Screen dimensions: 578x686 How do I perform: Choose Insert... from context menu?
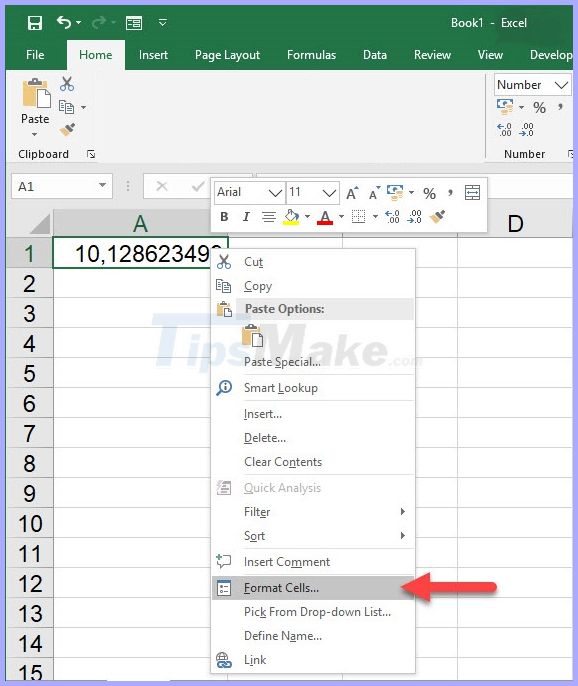(312, 413)
